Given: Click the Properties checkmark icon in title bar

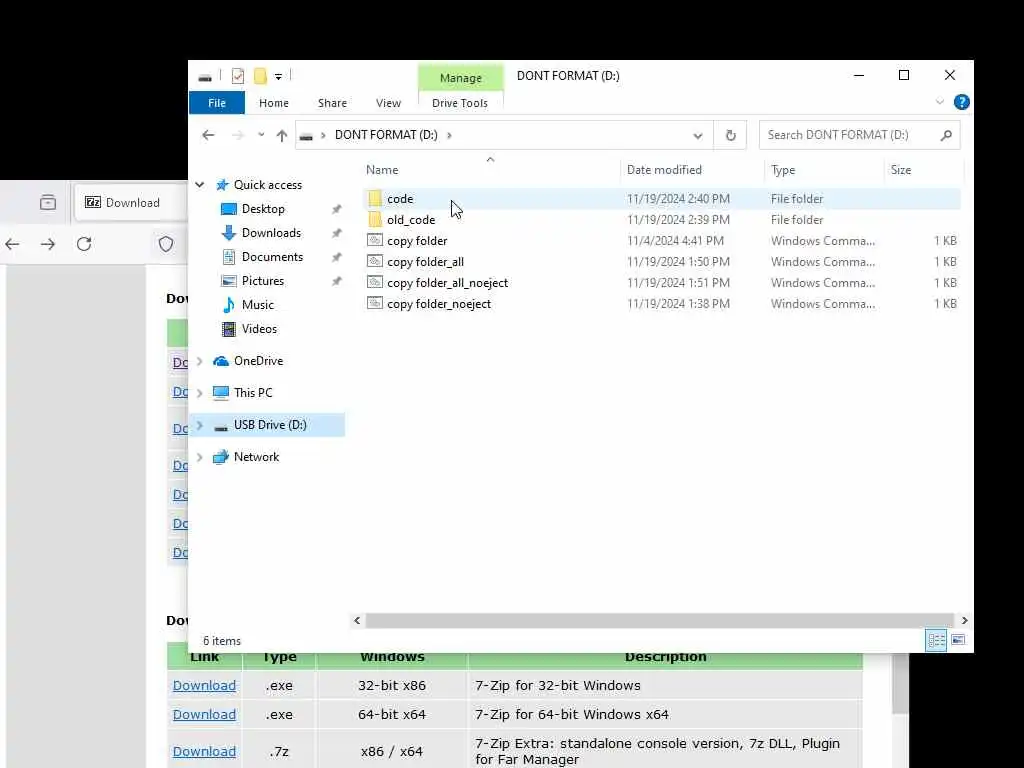Looking at the screenshot, I should click(x=238, y=76).
